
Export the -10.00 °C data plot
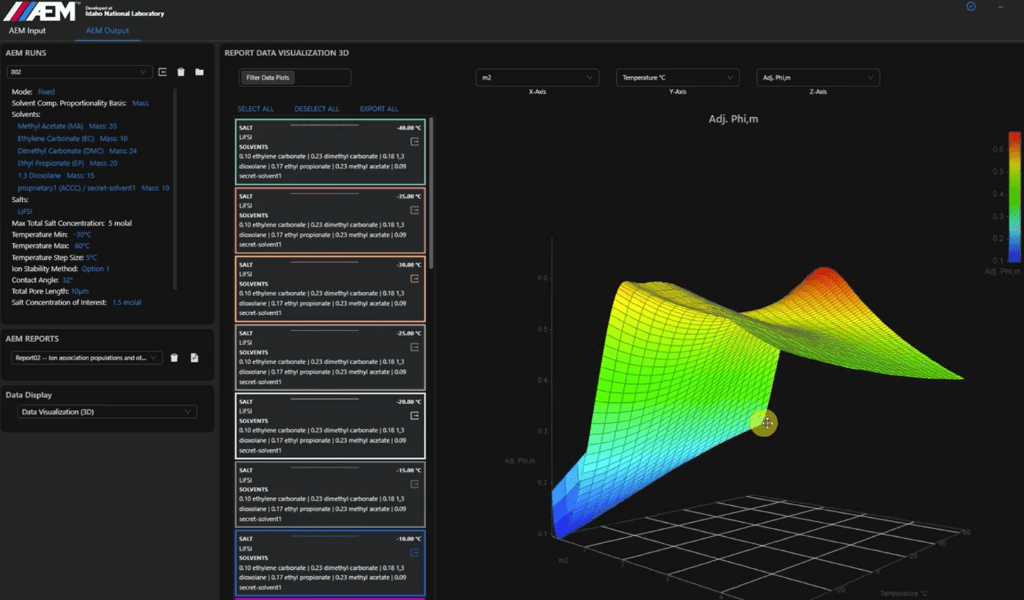[415, 552]
